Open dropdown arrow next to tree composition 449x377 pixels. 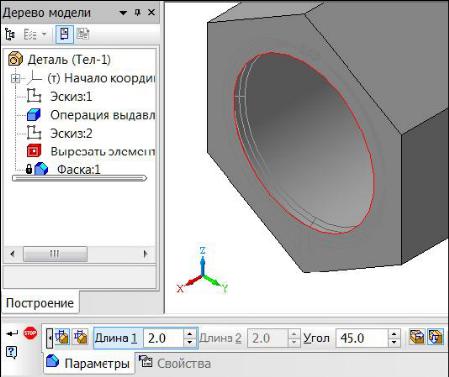point(44,34)
